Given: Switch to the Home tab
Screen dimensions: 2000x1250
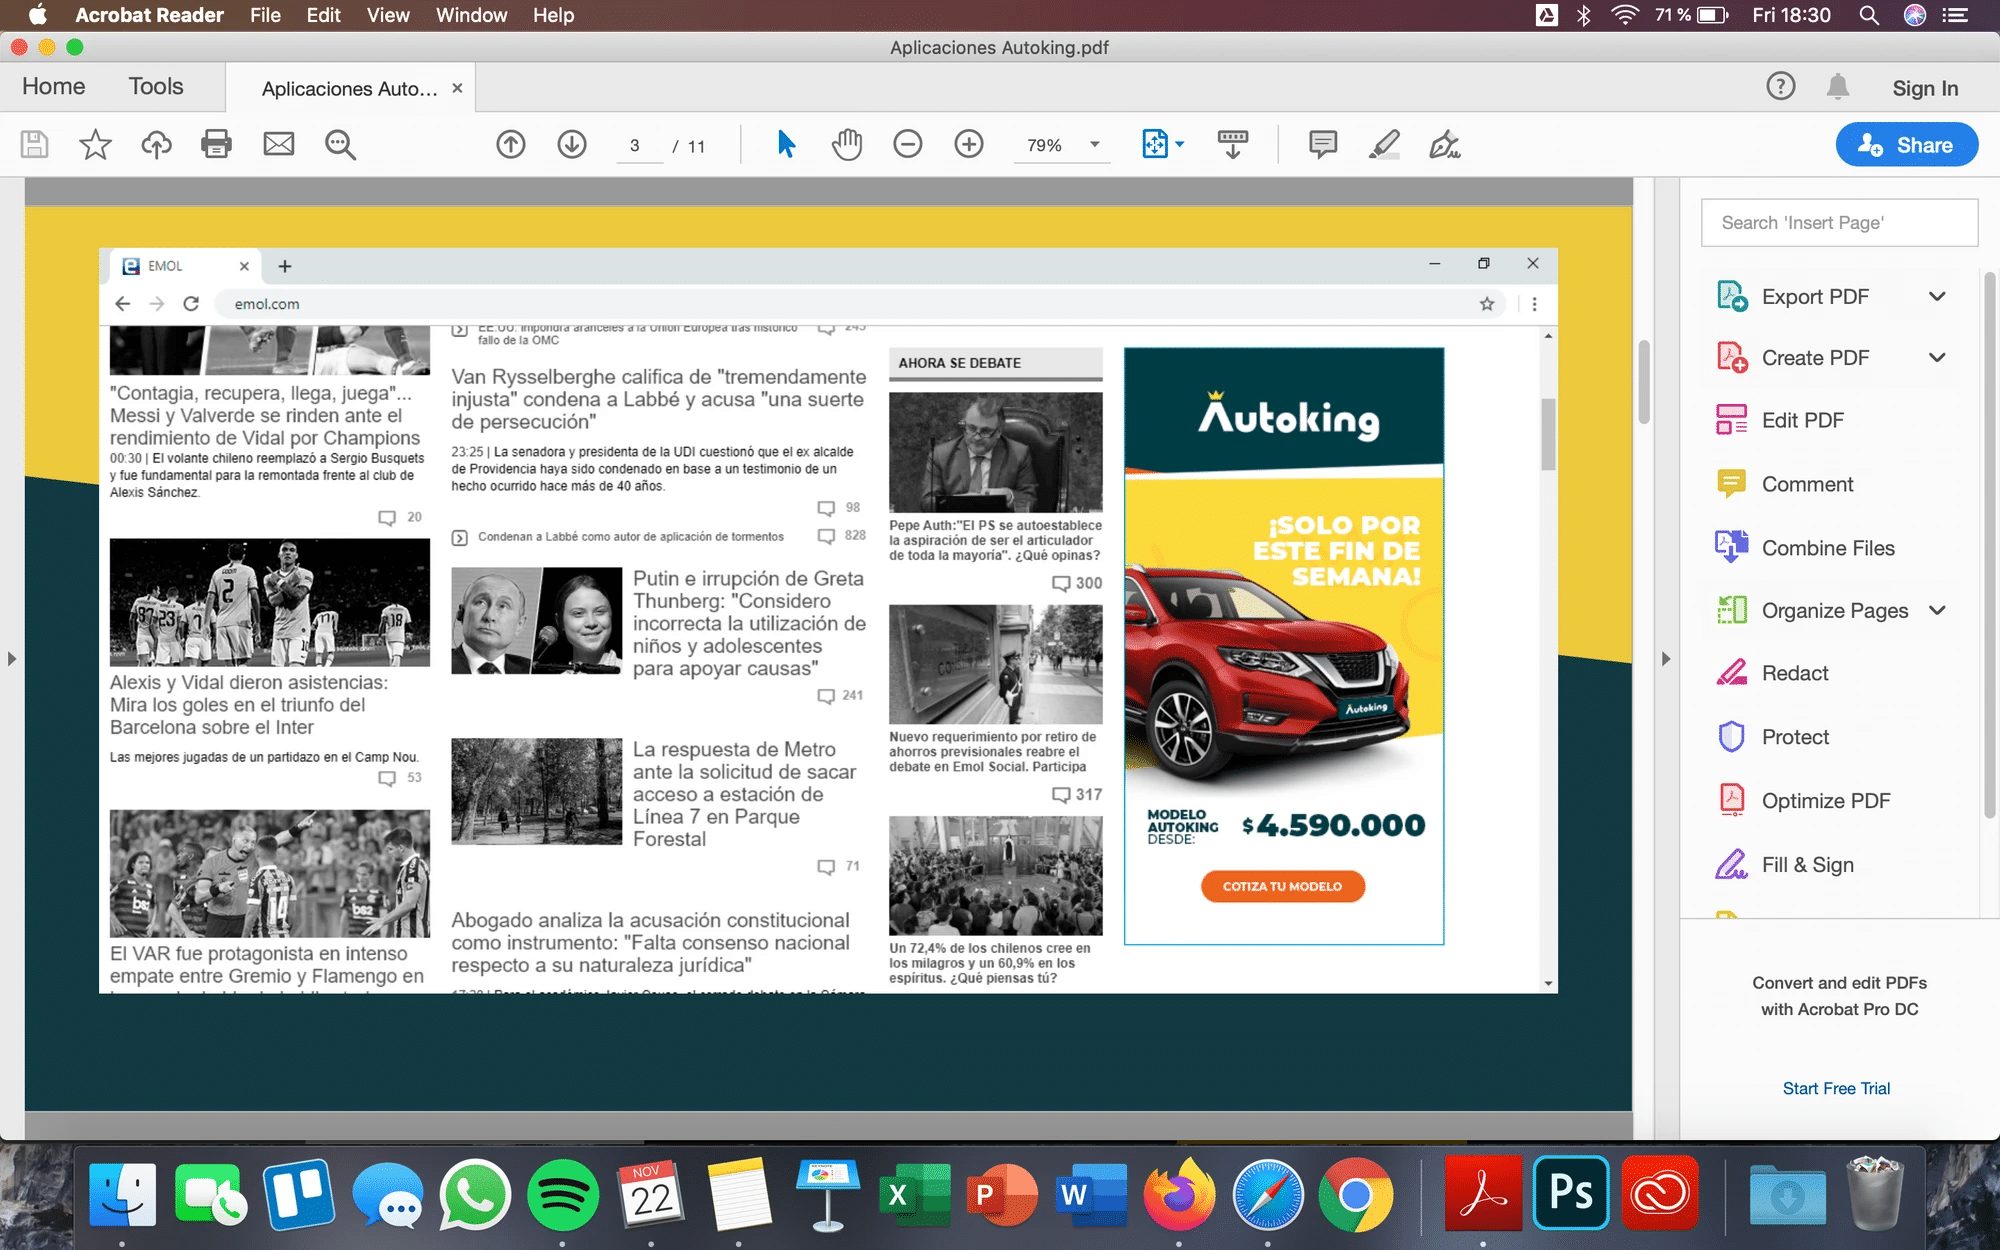Looking at the screenshot, I should pyautogui.click(x=54, y=87).
